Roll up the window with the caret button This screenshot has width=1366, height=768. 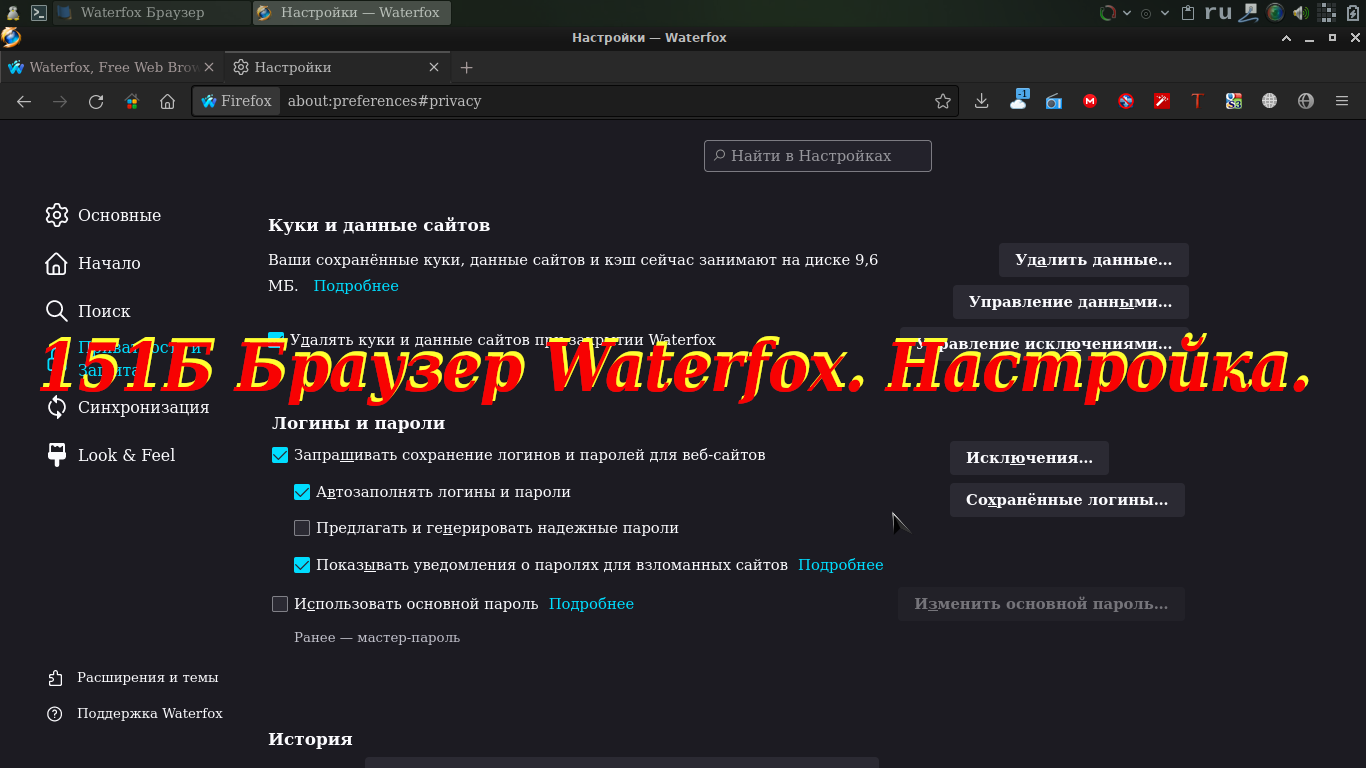[1287, 38]
